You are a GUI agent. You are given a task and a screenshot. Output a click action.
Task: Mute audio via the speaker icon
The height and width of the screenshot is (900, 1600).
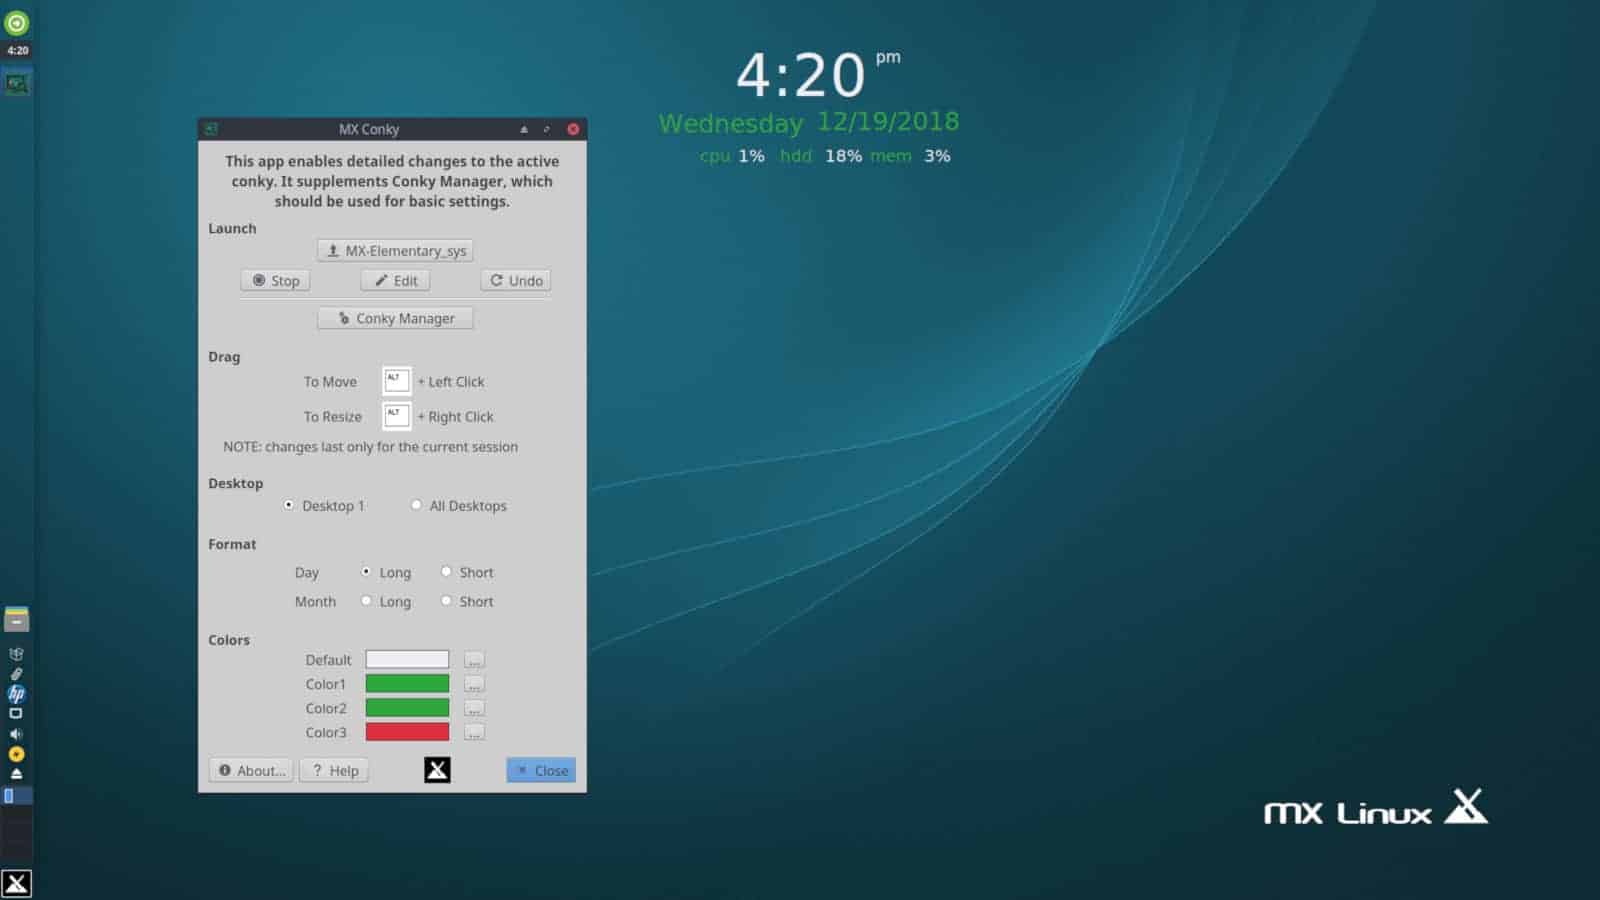coord(15,733)
